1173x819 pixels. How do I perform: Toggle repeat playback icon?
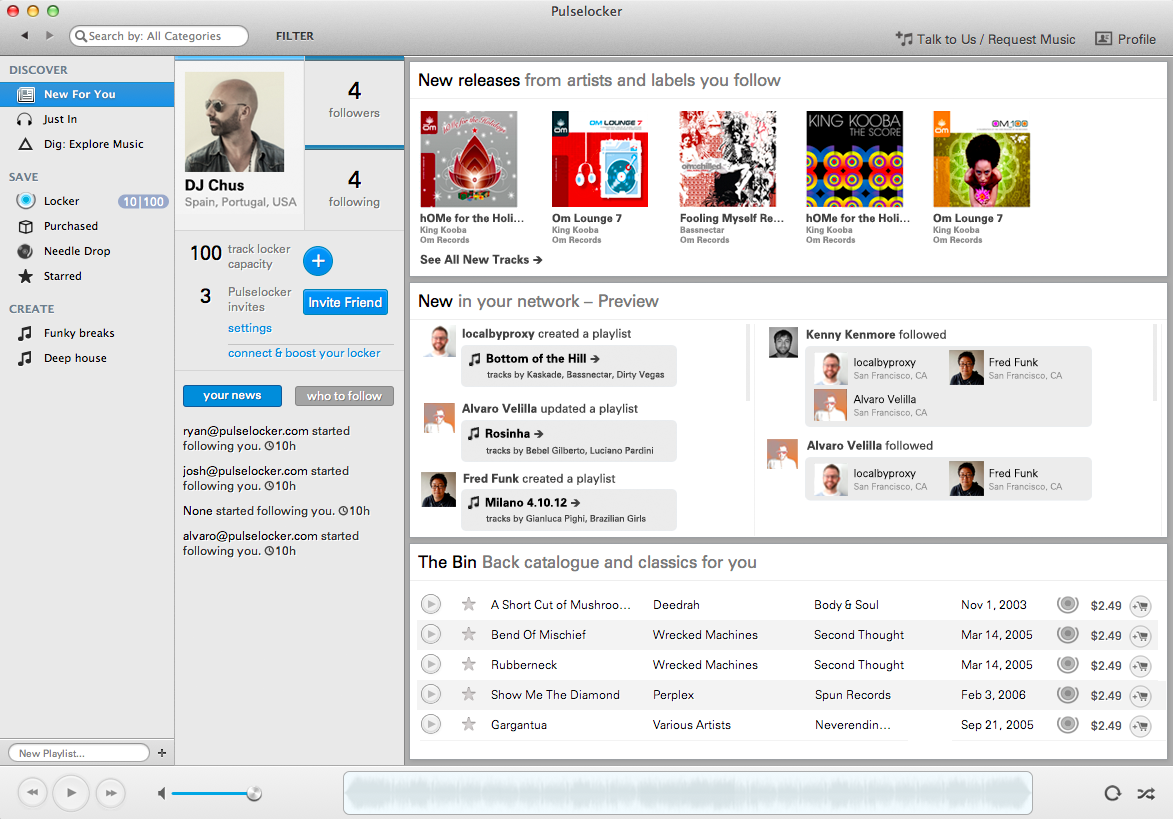pos(1112,794)
